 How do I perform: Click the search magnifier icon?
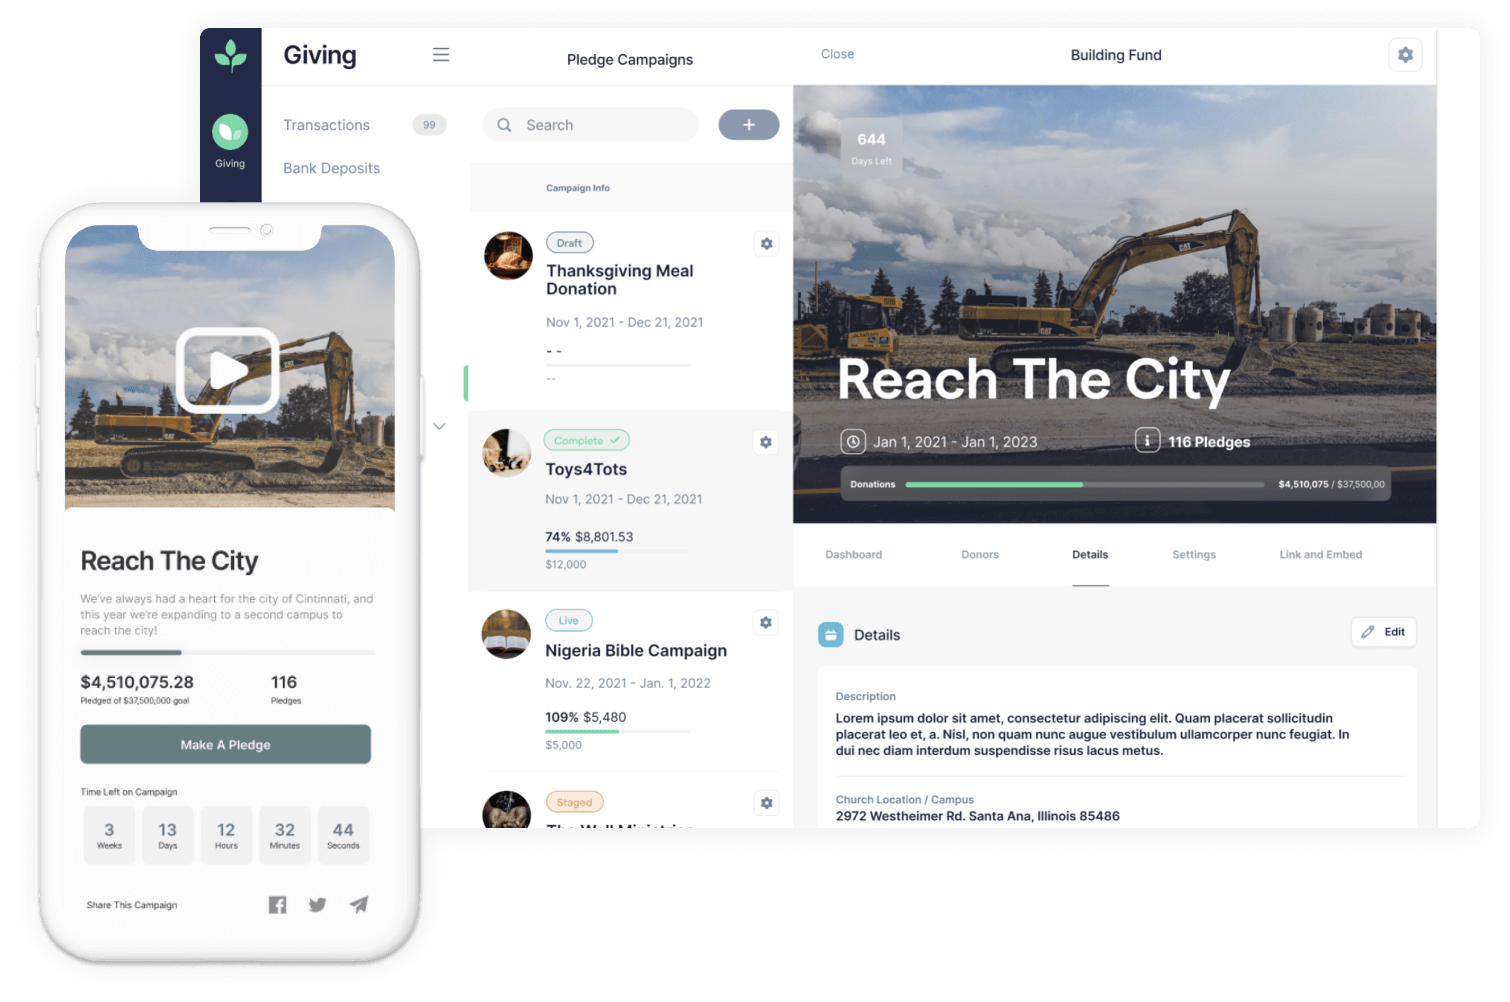(x=505, y=125)
